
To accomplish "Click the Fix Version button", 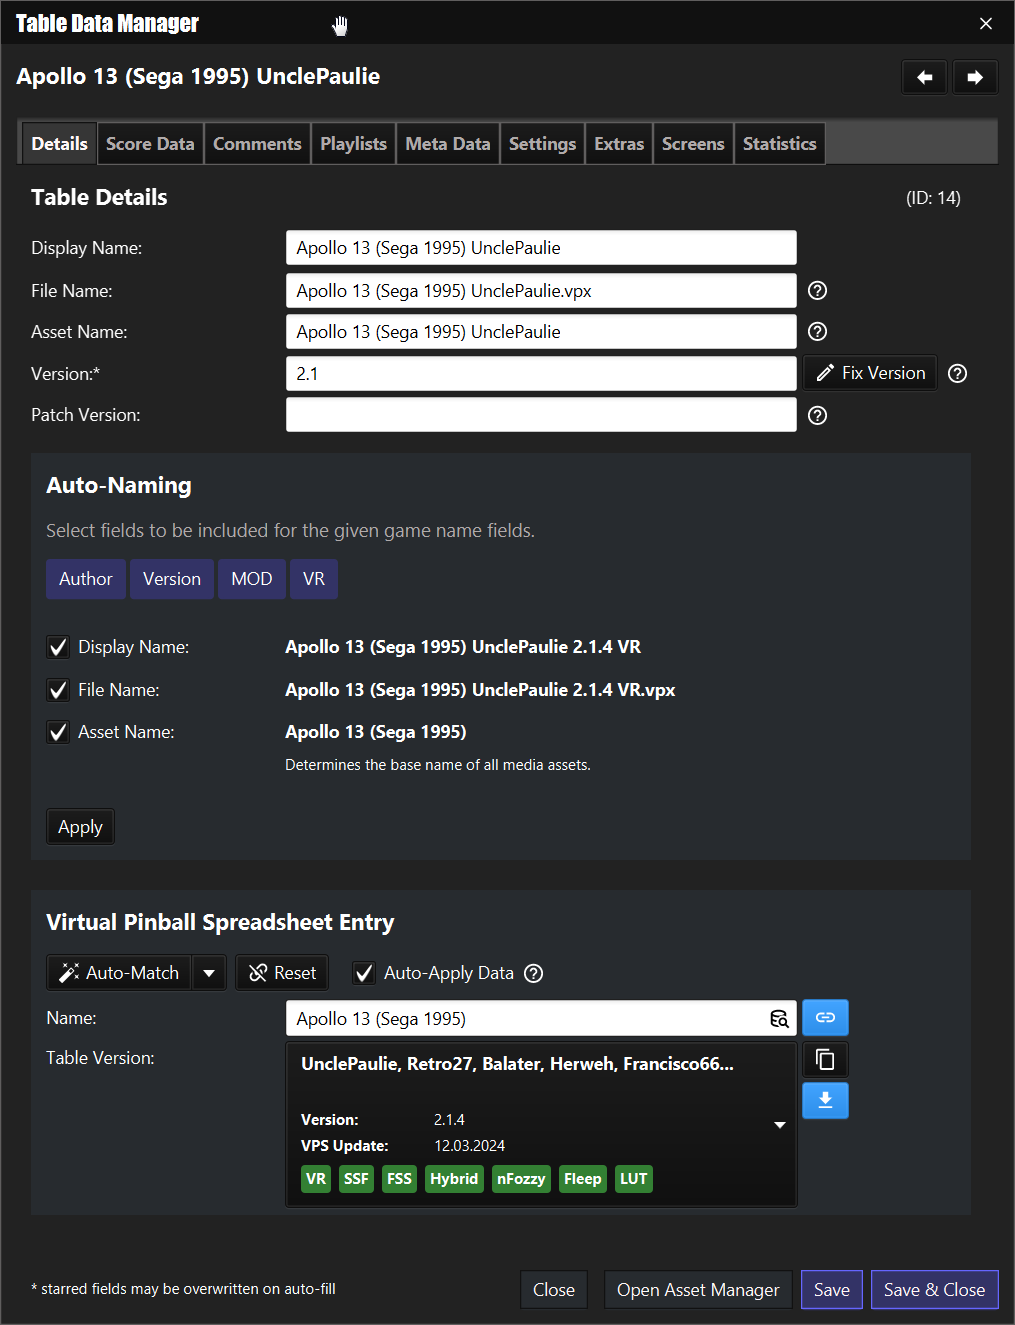I will point(870,373).
